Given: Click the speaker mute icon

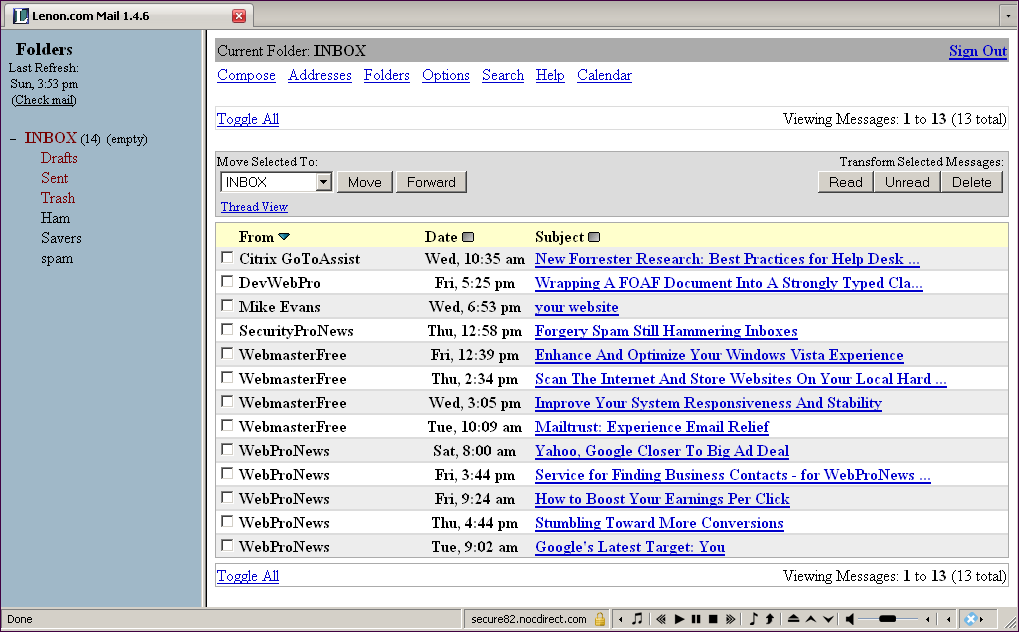Looking at the screenshot, I should click(x=849, y=619).
